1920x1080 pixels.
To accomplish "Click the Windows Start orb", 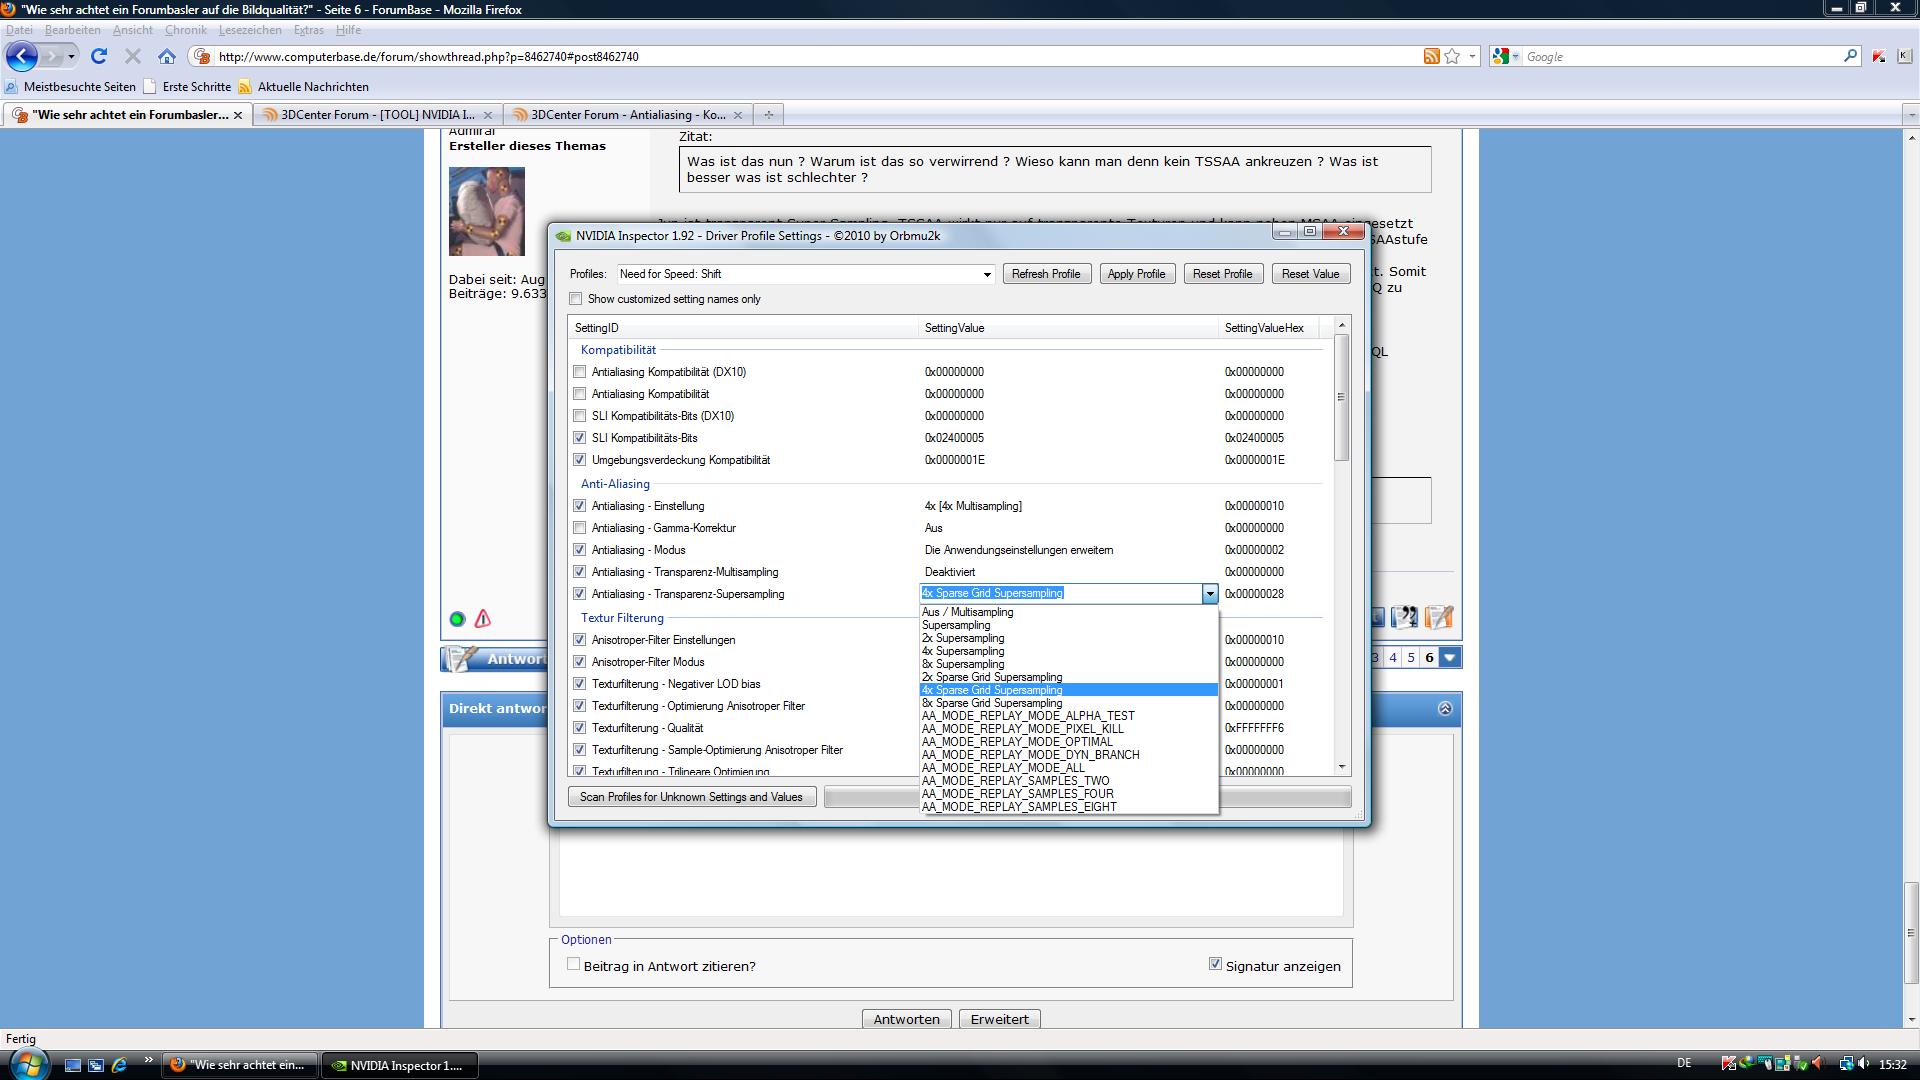I will pos(27,1064).
